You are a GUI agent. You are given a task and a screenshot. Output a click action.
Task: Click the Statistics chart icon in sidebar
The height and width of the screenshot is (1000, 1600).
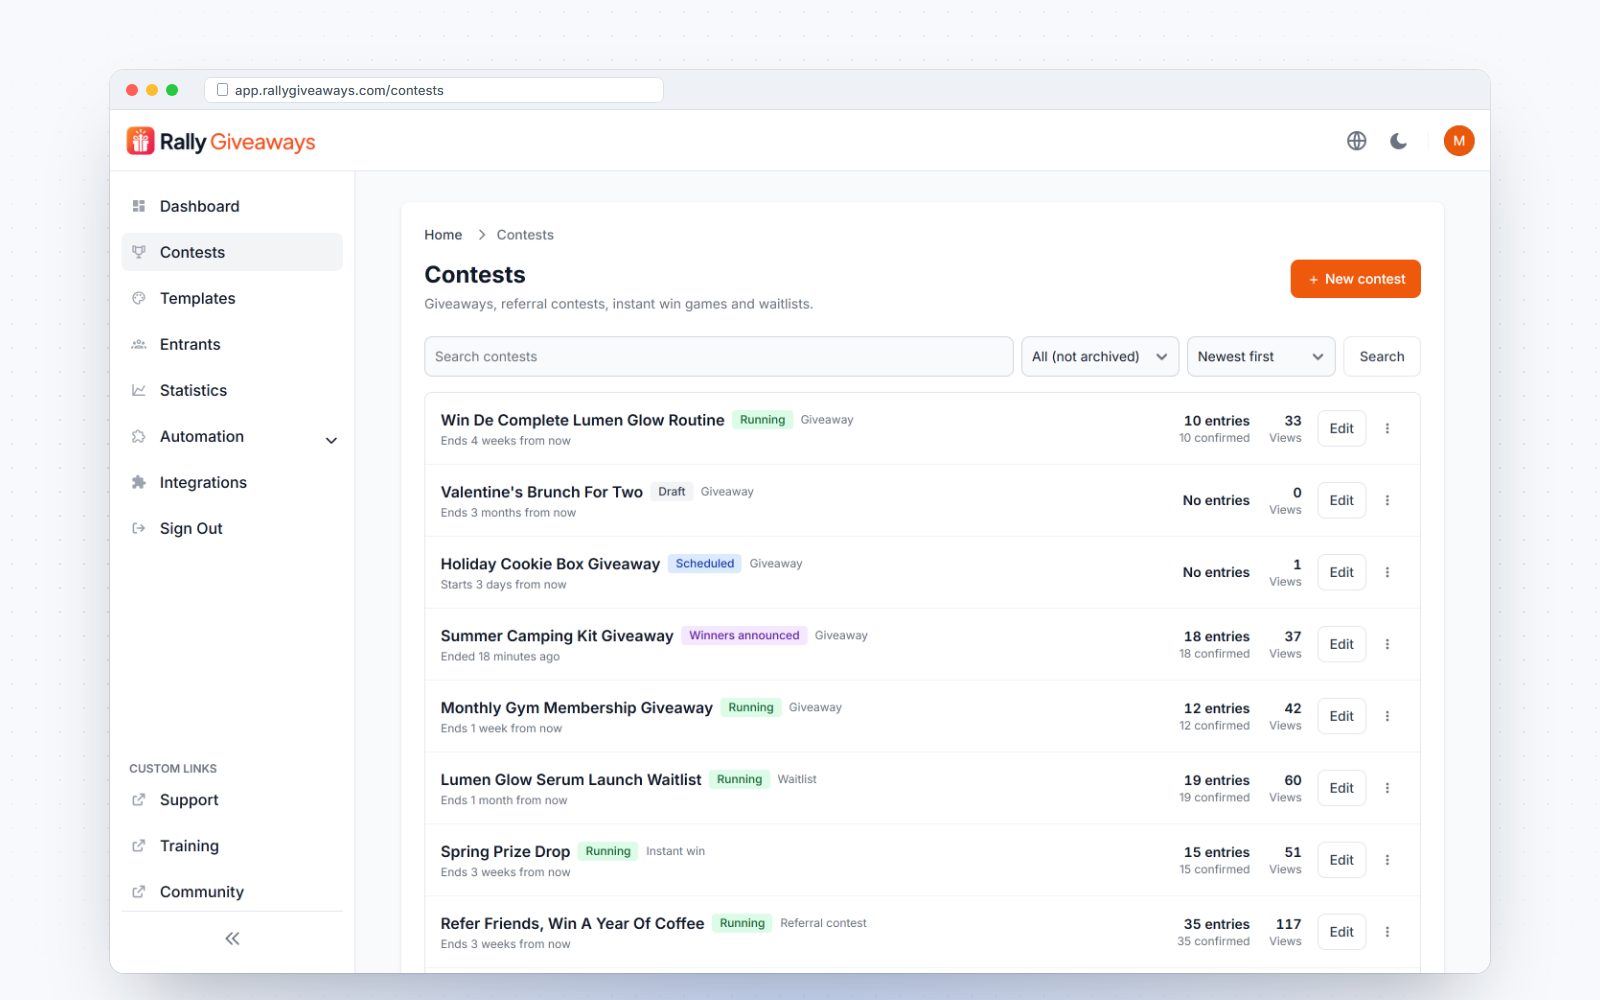click(139, 390)
